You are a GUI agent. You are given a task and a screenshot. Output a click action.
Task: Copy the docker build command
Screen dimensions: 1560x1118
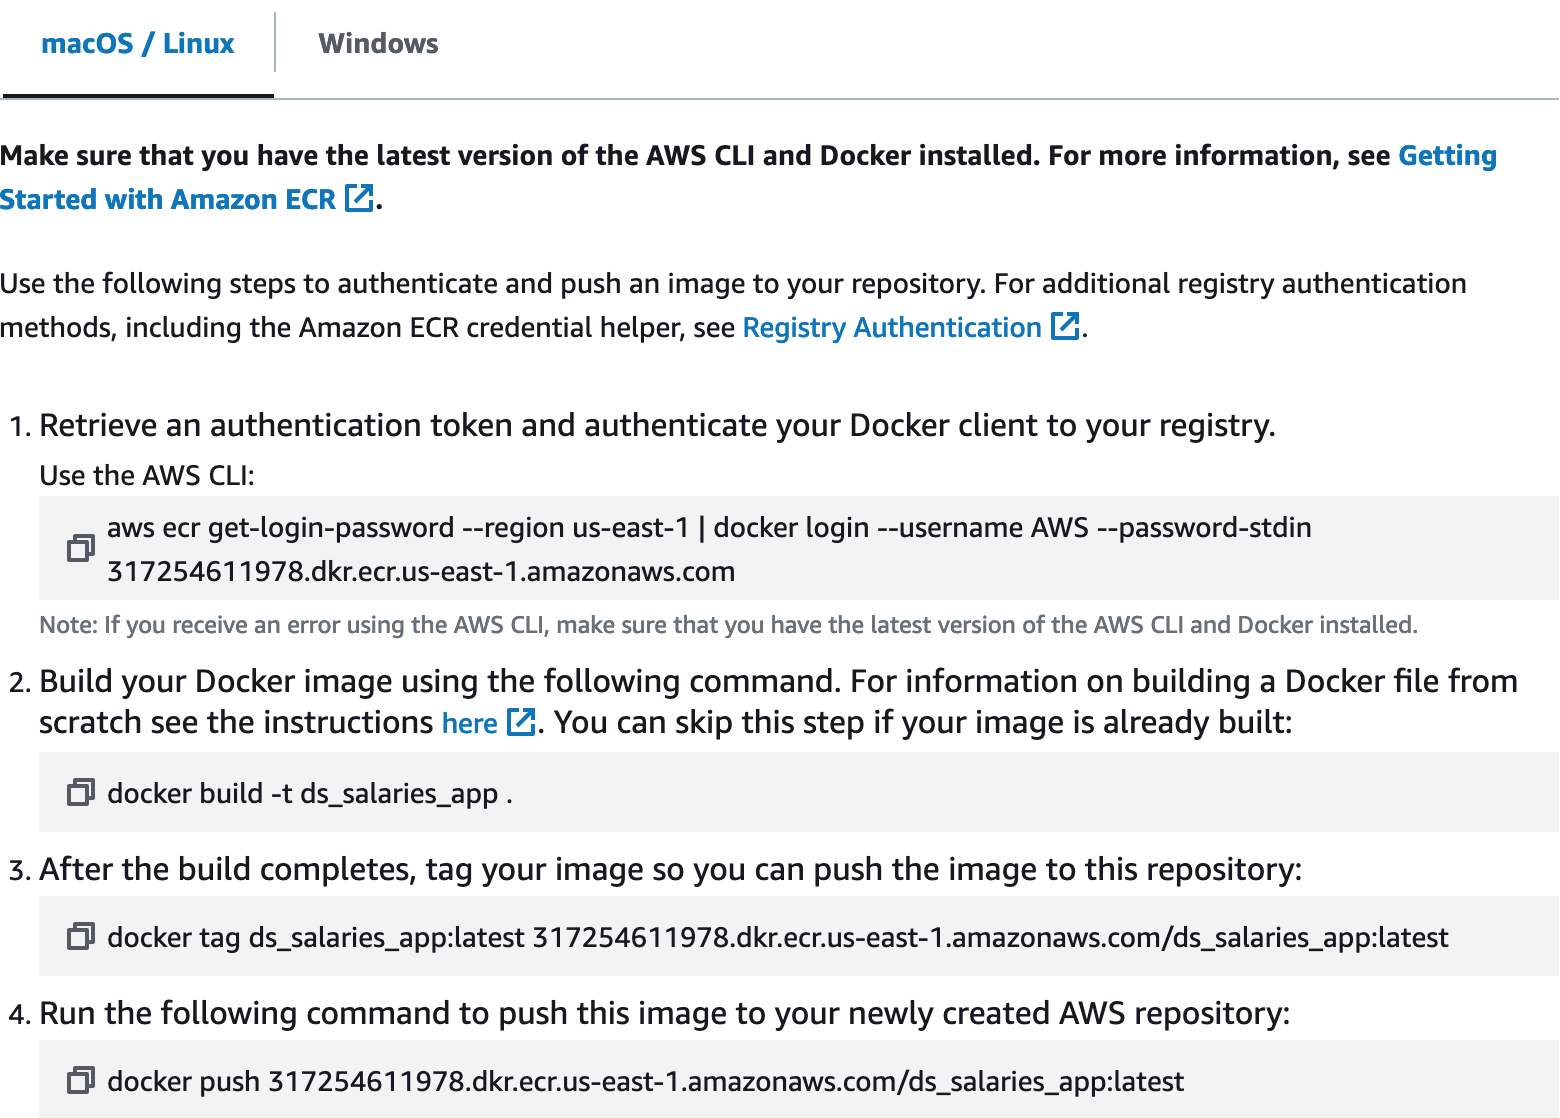click(81, 793)
